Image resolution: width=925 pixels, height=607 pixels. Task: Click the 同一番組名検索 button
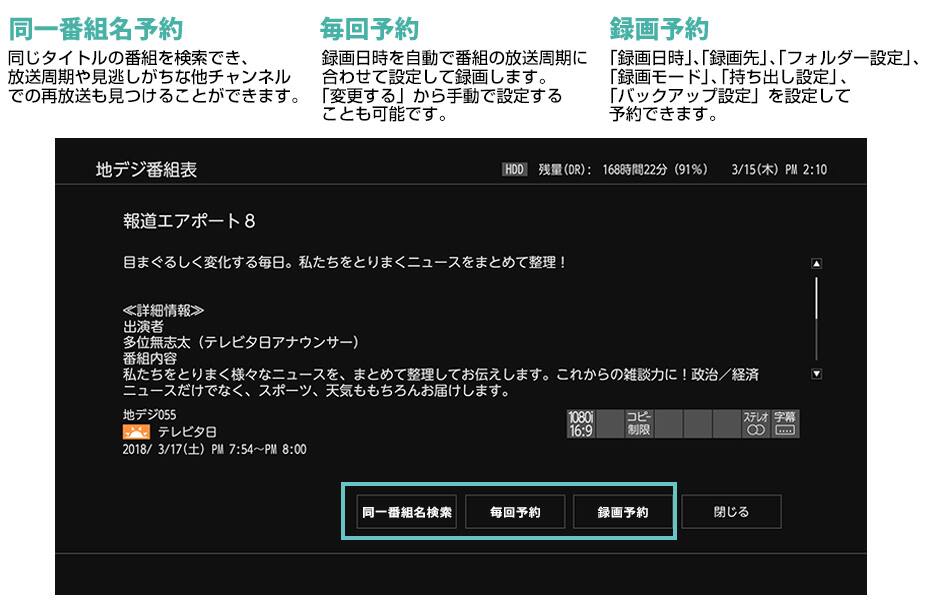(406, 512)
